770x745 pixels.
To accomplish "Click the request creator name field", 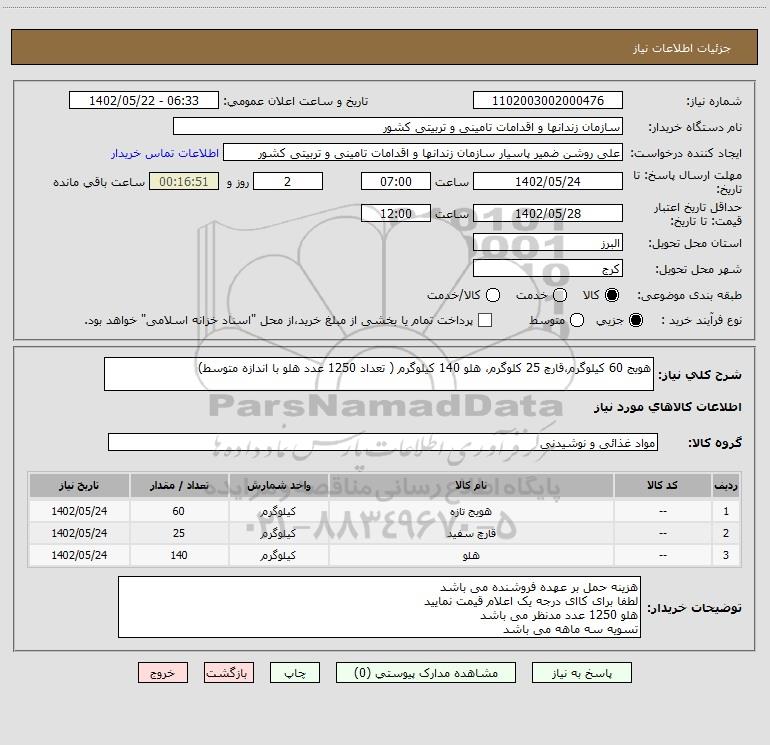I will coord(423,152).
